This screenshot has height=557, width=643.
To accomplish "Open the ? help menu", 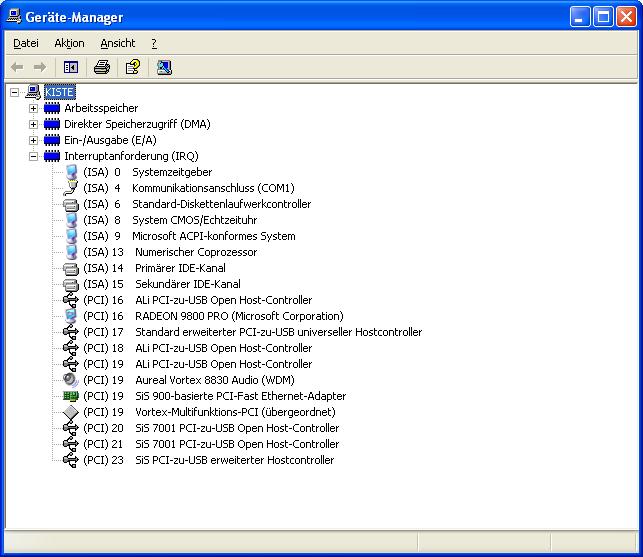I will coord(154,43).
